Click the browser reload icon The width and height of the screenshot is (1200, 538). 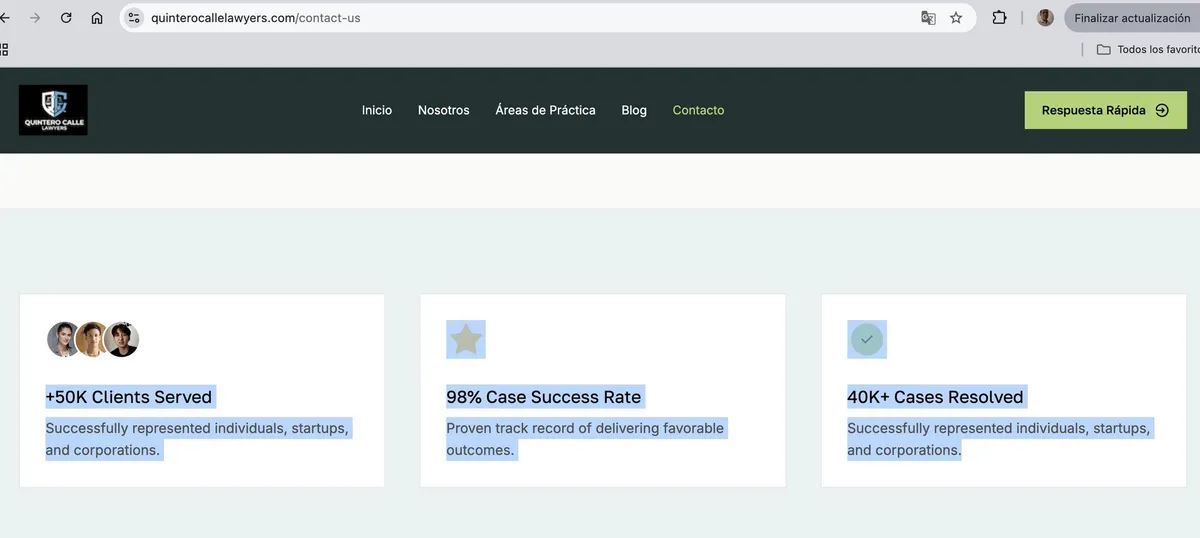(66, 18)
